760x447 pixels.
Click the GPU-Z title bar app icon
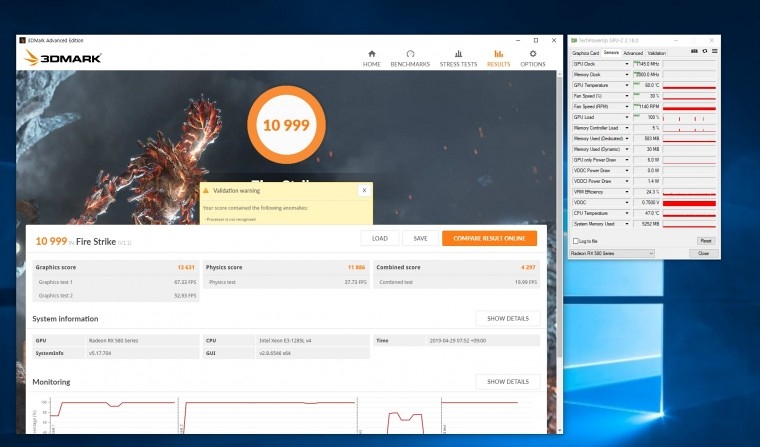click(574, 40)
